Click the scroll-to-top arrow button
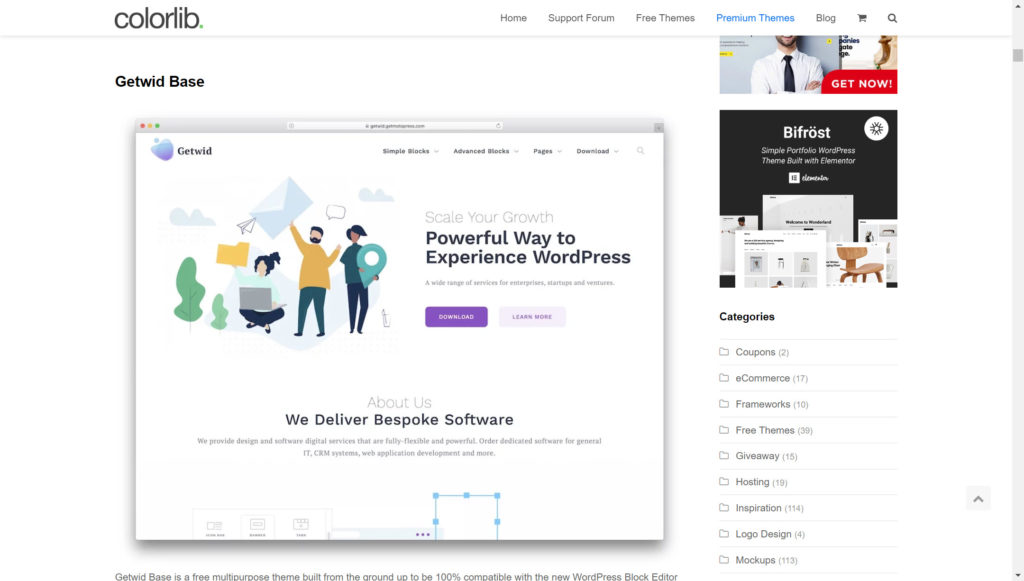 point(978,499)
